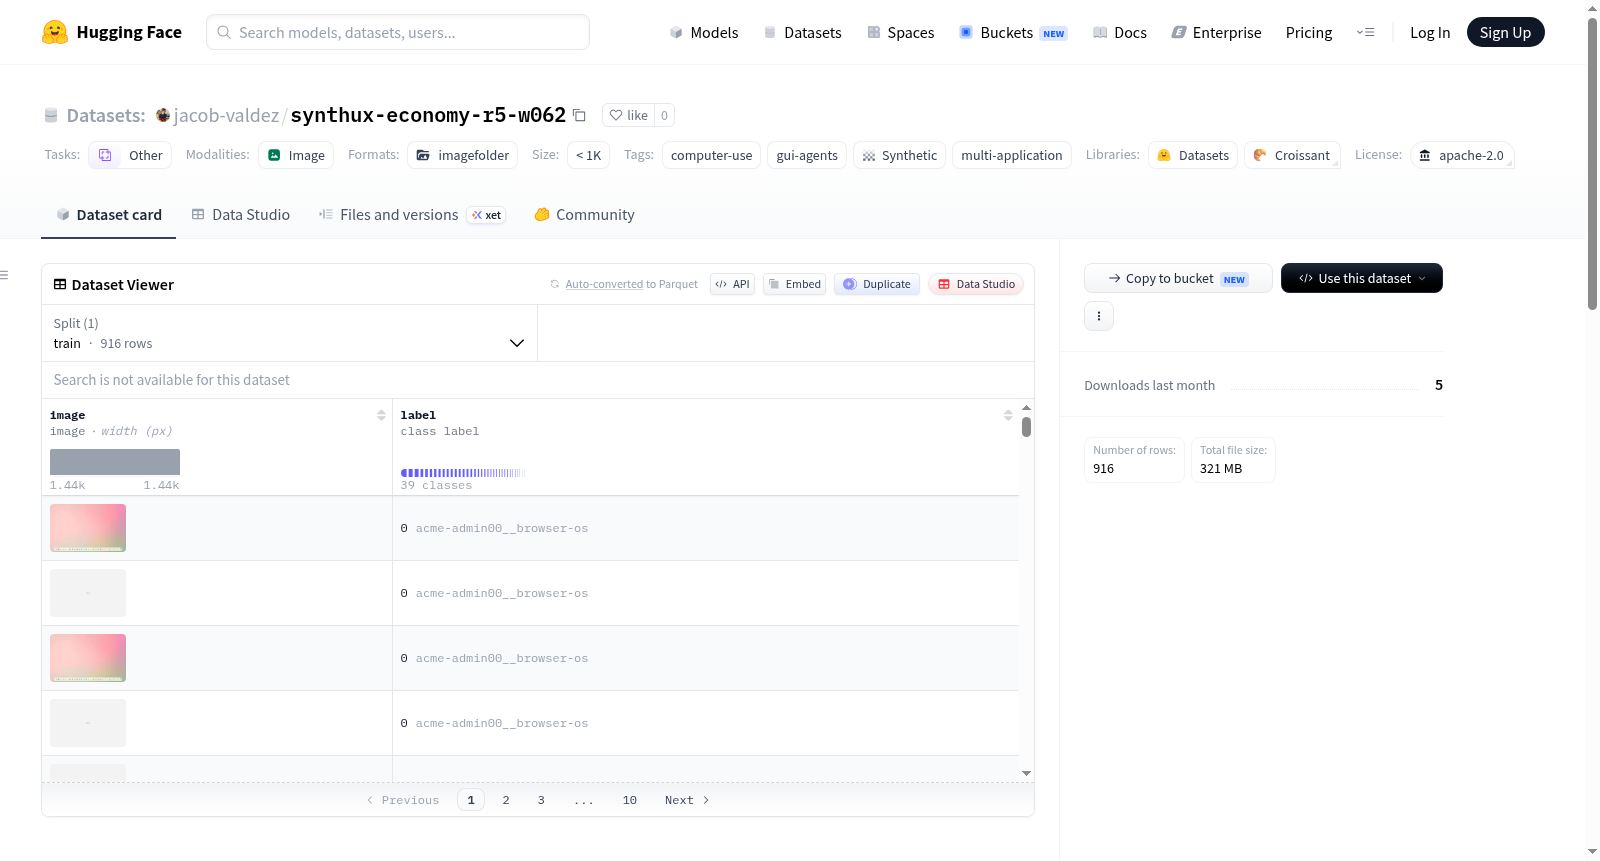1600x861 pixels.
Task: Click the datasets stack icon near title
Action: click(x=51, y=115)
